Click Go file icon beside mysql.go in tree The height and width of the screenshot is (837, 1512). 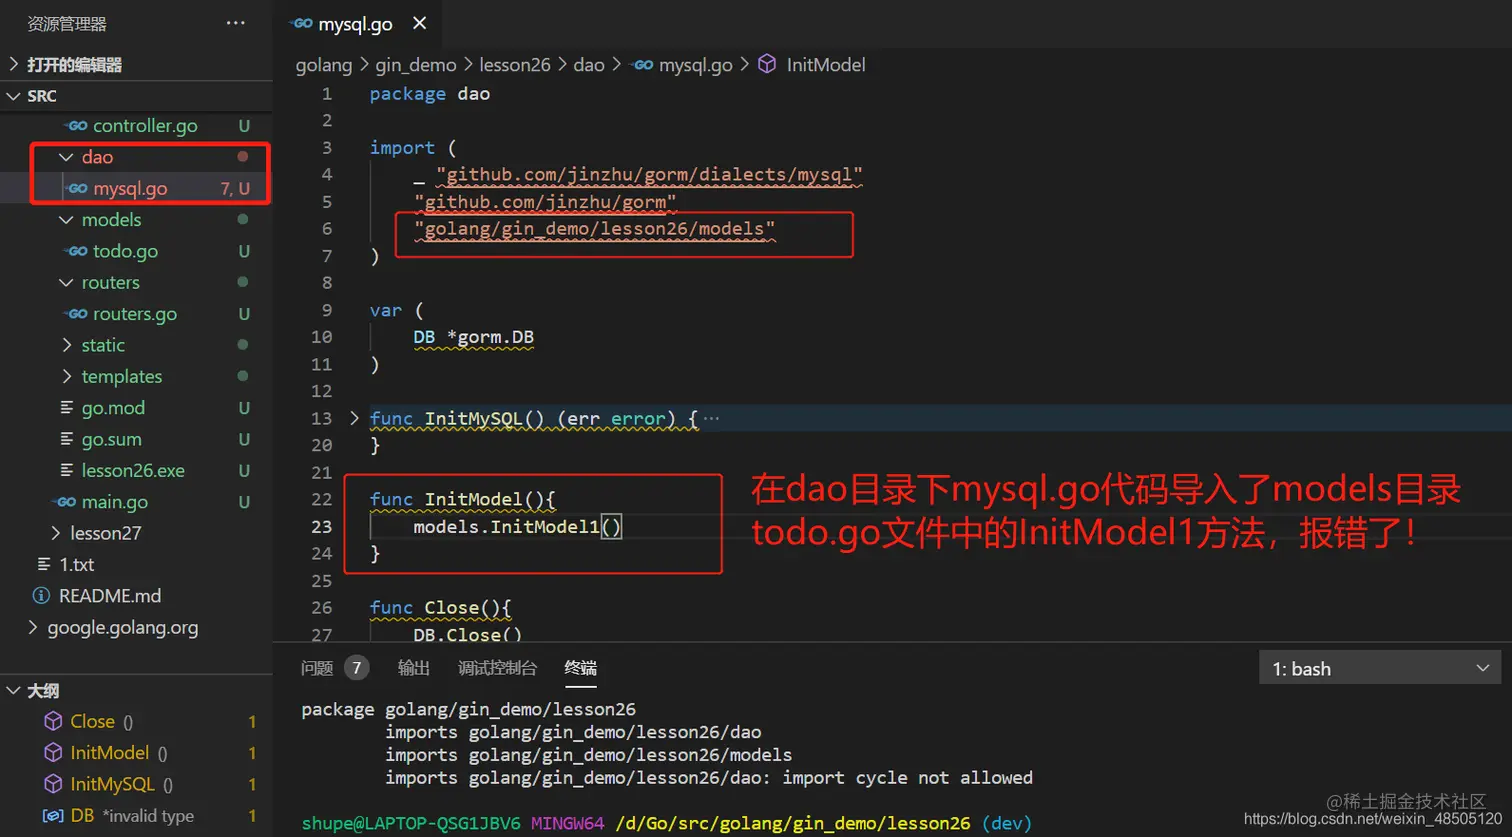[x=77, y=188]
